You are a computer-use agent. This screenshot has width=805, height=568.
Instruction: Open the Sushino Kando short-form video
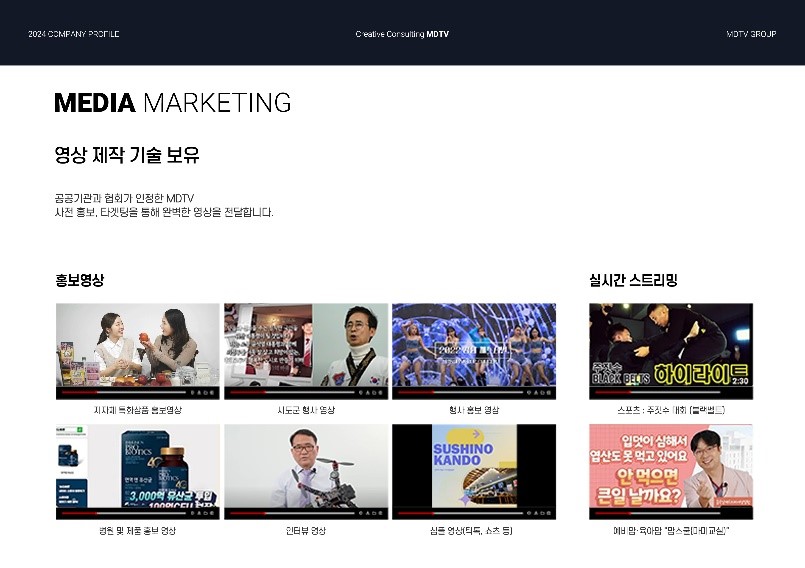pos(473,466)
